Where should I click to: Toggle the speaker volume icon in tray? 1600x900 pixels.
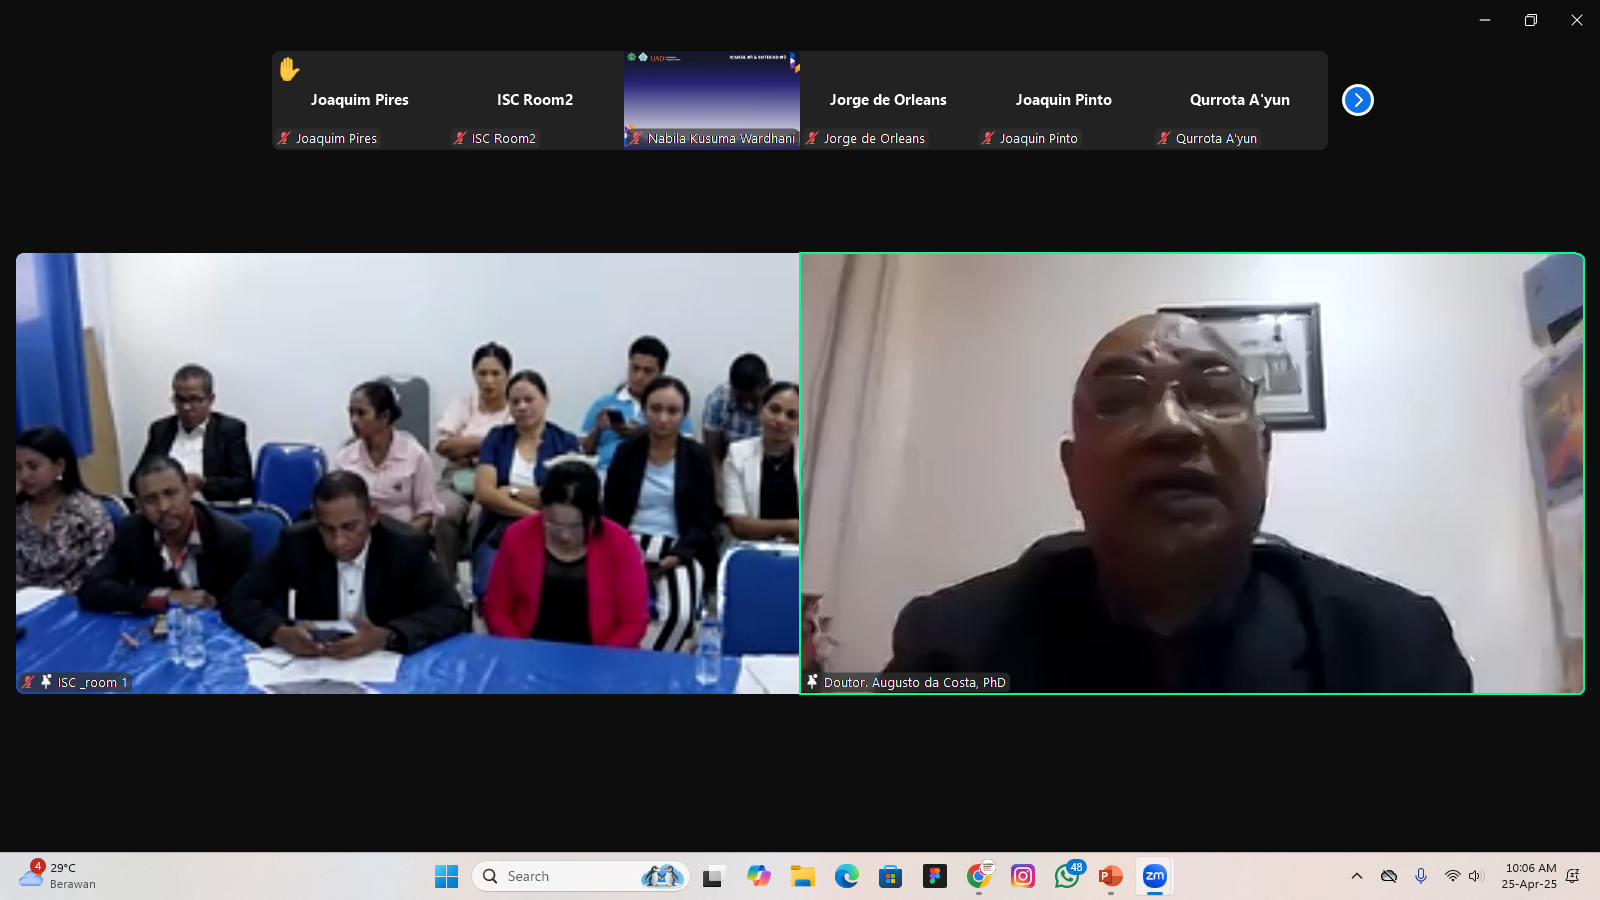pos(1475,876)
